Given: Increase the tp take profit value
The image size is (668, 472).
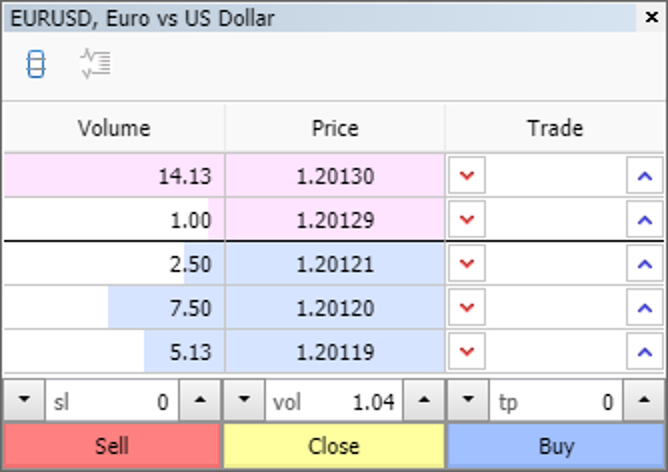Looking at the screenshot, I should pos(645,401).
